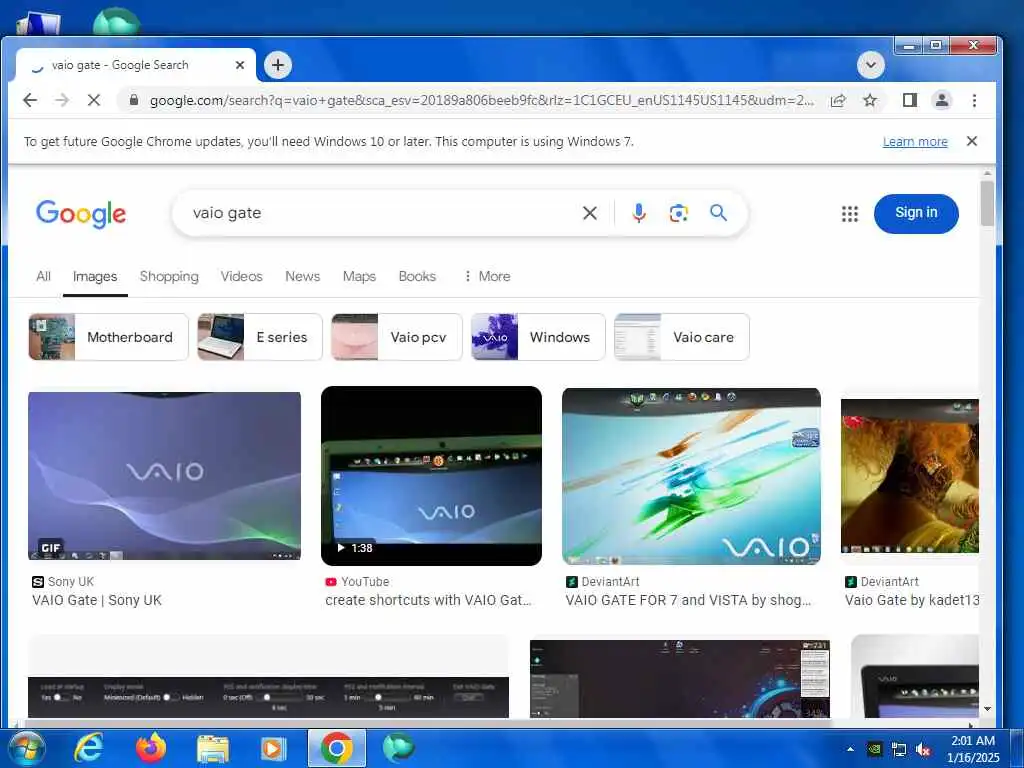Dismiss the Chrome updates notification bar
Image resolution: width=1024 pixels, height=768 pixels.
click(972, 141)
